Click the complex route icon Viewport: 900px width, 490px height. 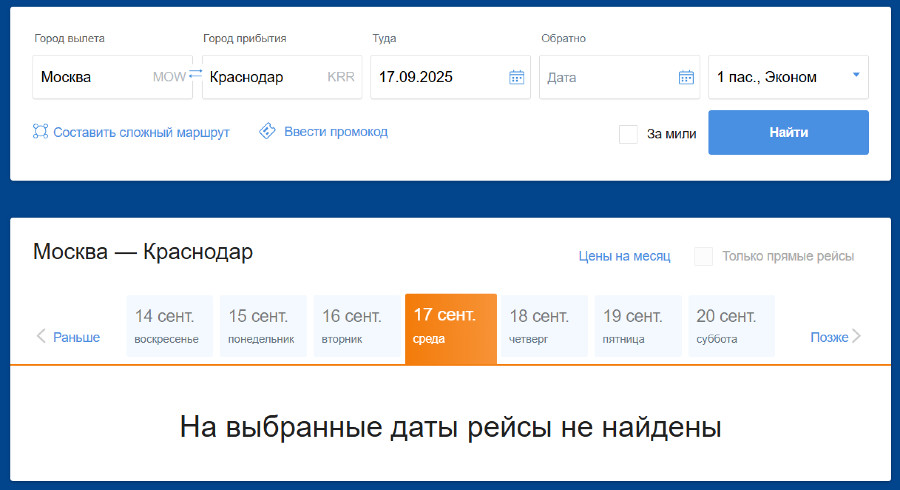pyautogui.click(x=40, y=131)
